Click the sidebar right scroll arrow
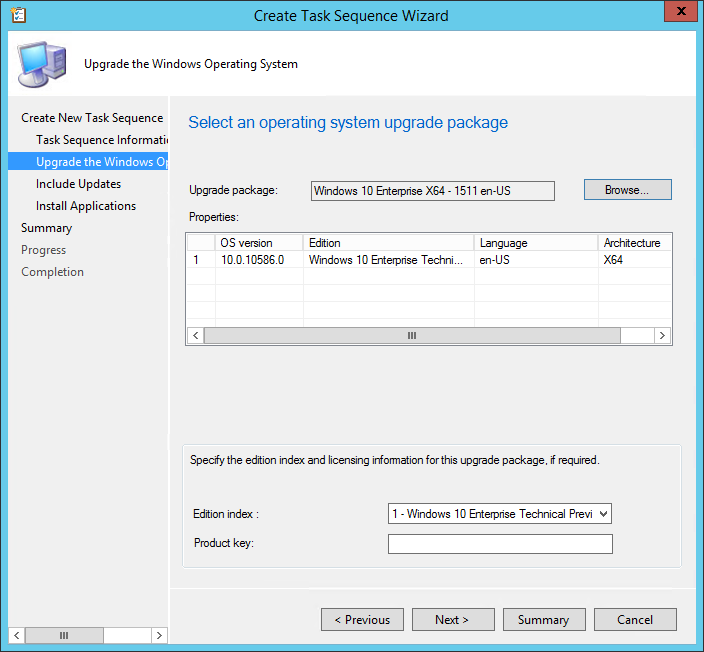The image size is (704, 652). coord(159,635)
